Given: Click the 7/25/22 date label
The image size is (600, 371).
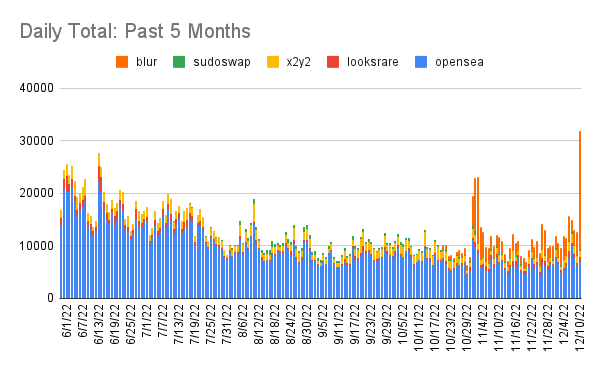Looking at the screenshot, I should point(211,324).
